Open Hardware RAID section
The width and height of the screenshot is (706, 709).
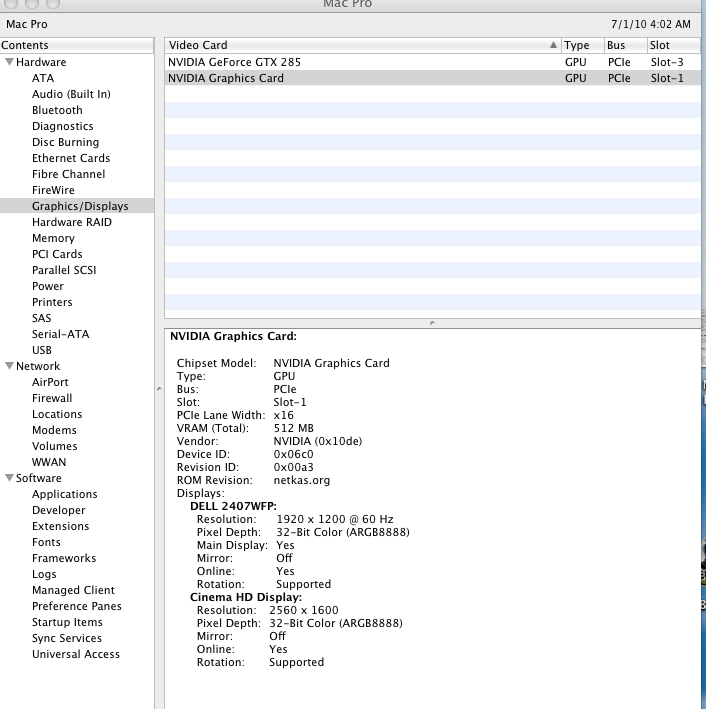coord(71,222)
